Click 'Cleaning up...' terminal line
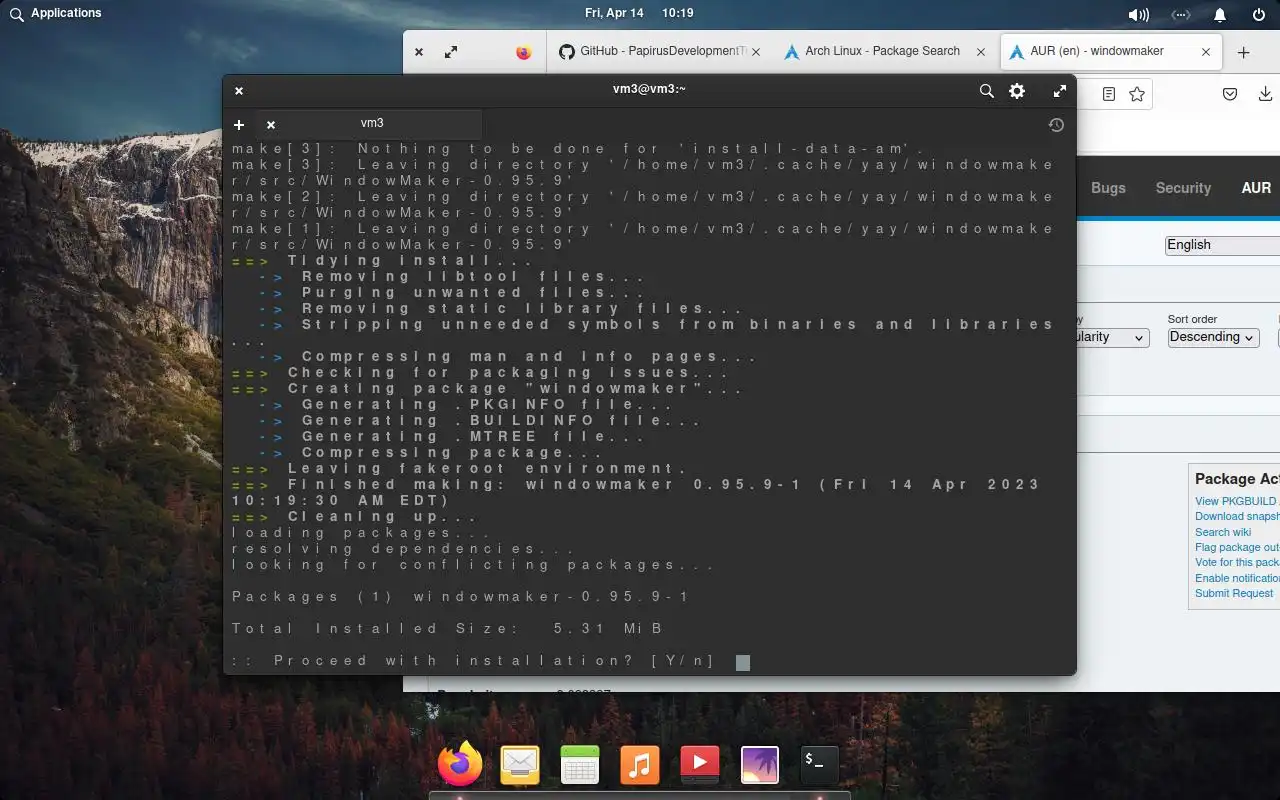 (355, 517)
